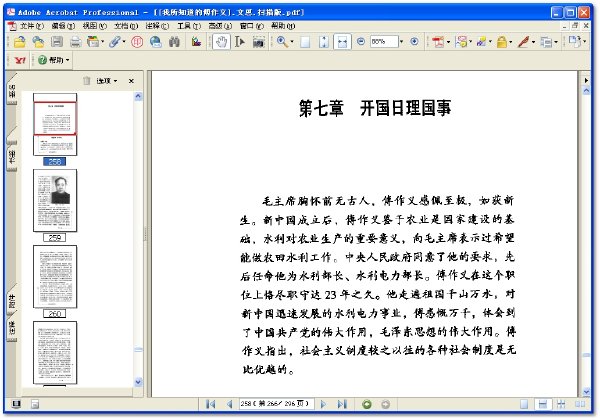Screen dimensions: 600x420
Task: Click the Fit Page icon
Action: click(324, 42)
